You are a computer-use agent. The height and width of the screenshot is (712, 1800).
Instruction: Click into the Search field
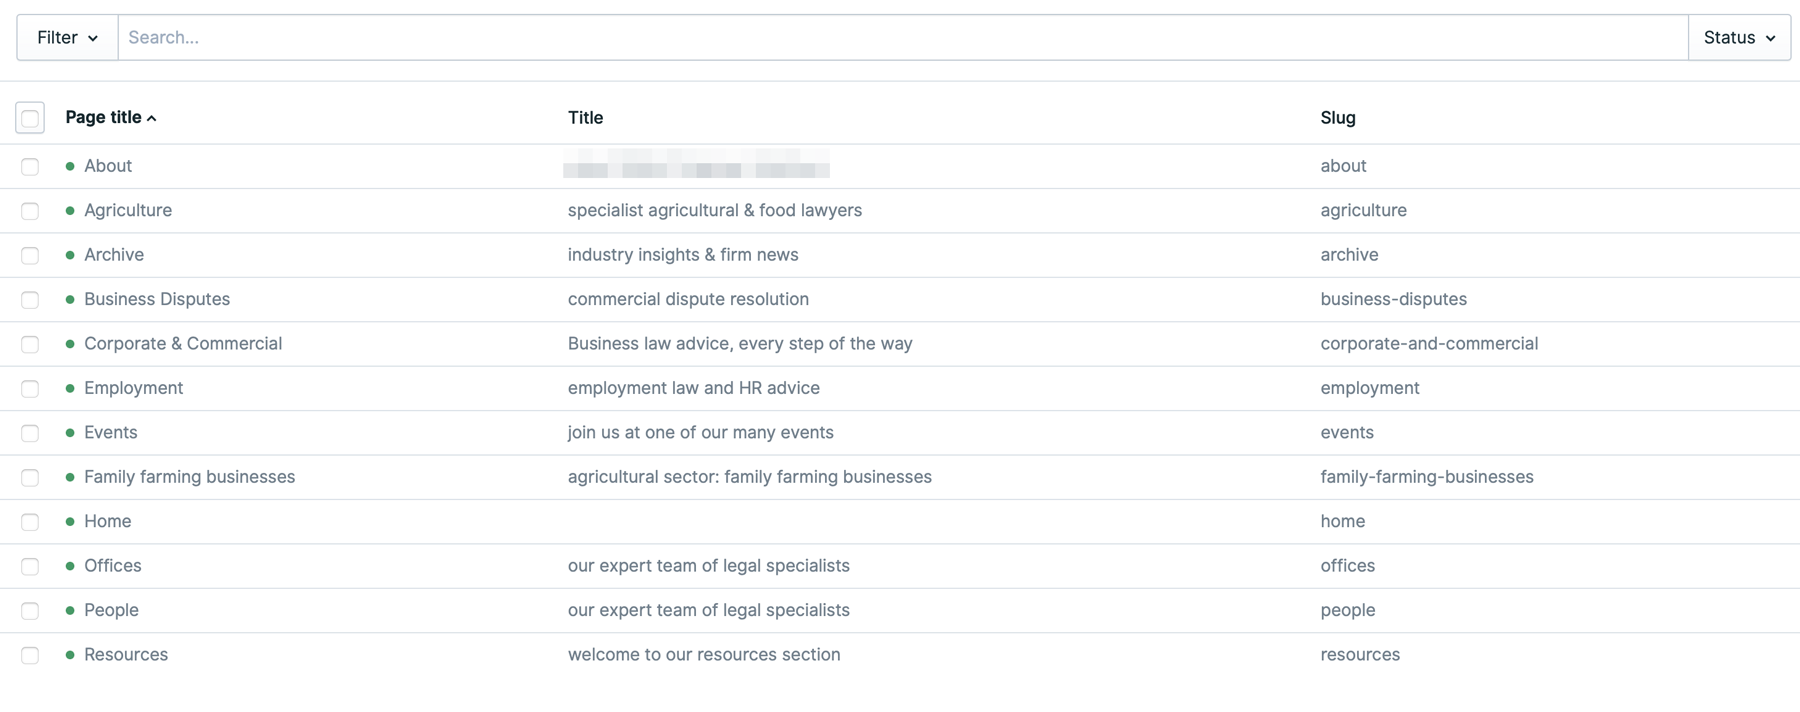(903, 38)
